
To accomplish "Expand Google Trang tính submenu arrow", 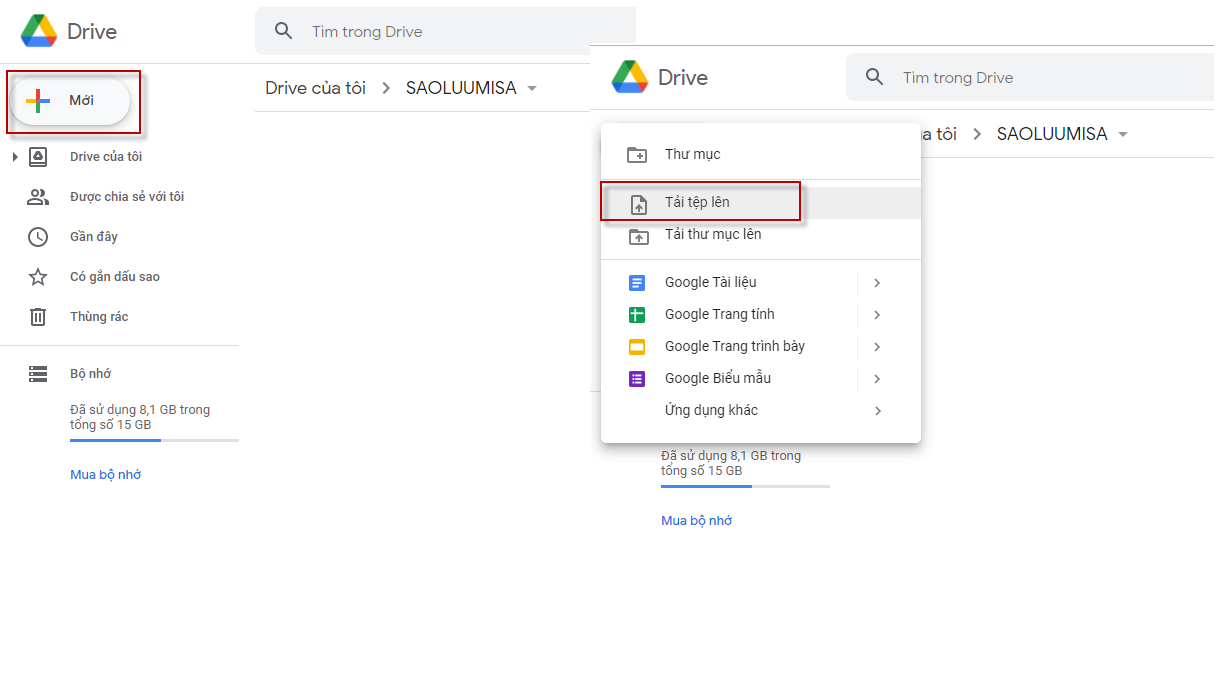I will point(877,315).
